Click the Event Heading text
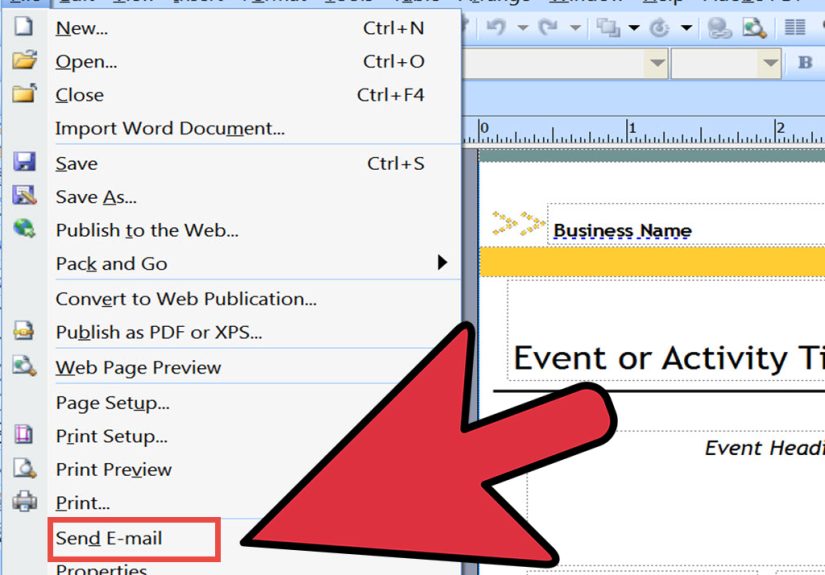Viewport: 825px width, 575px height. pos(764,448)
